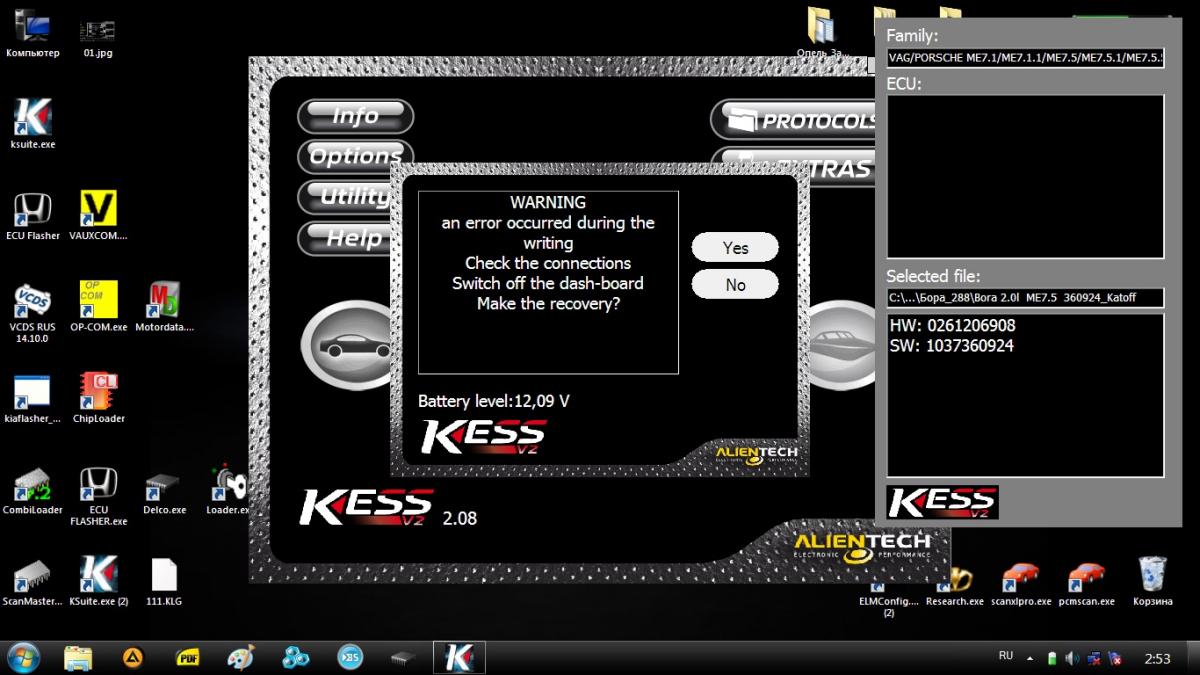
Task: Click the Selected file path field
Action: coord(1025,297)
